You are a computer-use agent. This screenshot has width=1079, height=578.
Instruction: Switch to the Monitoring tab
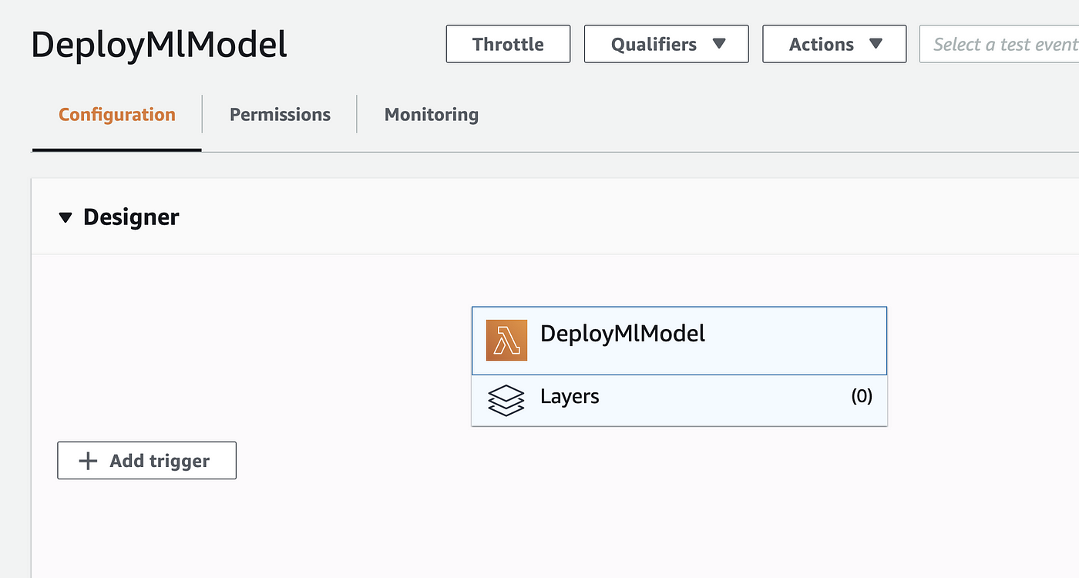(x=431, y=114)
